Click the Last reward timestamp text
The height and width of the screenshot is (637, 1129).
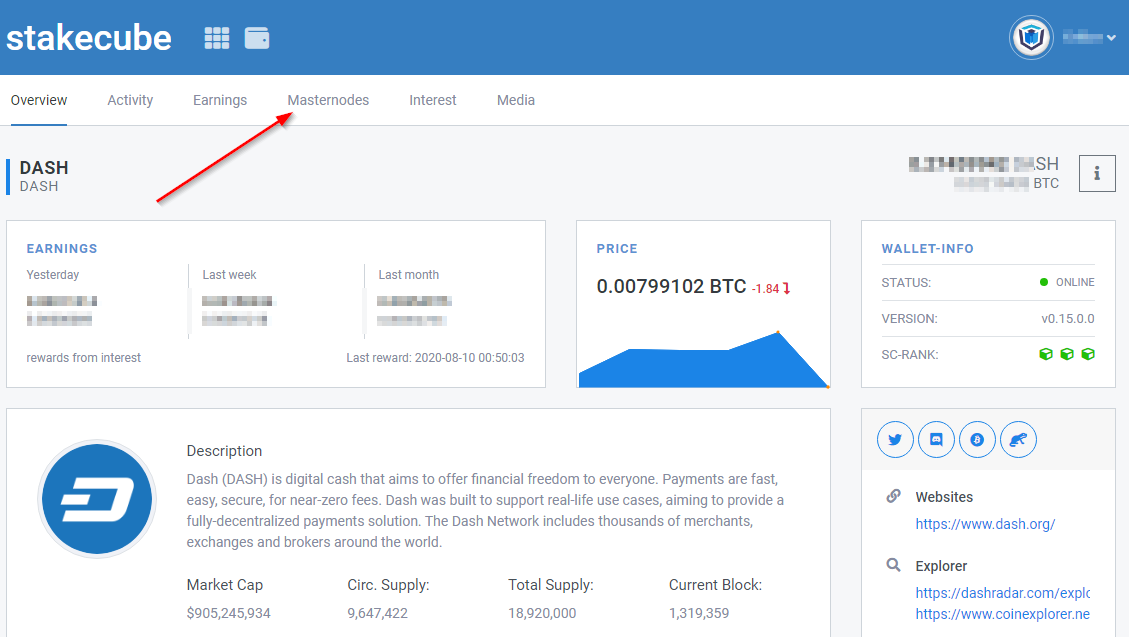[x=436, y=358]
